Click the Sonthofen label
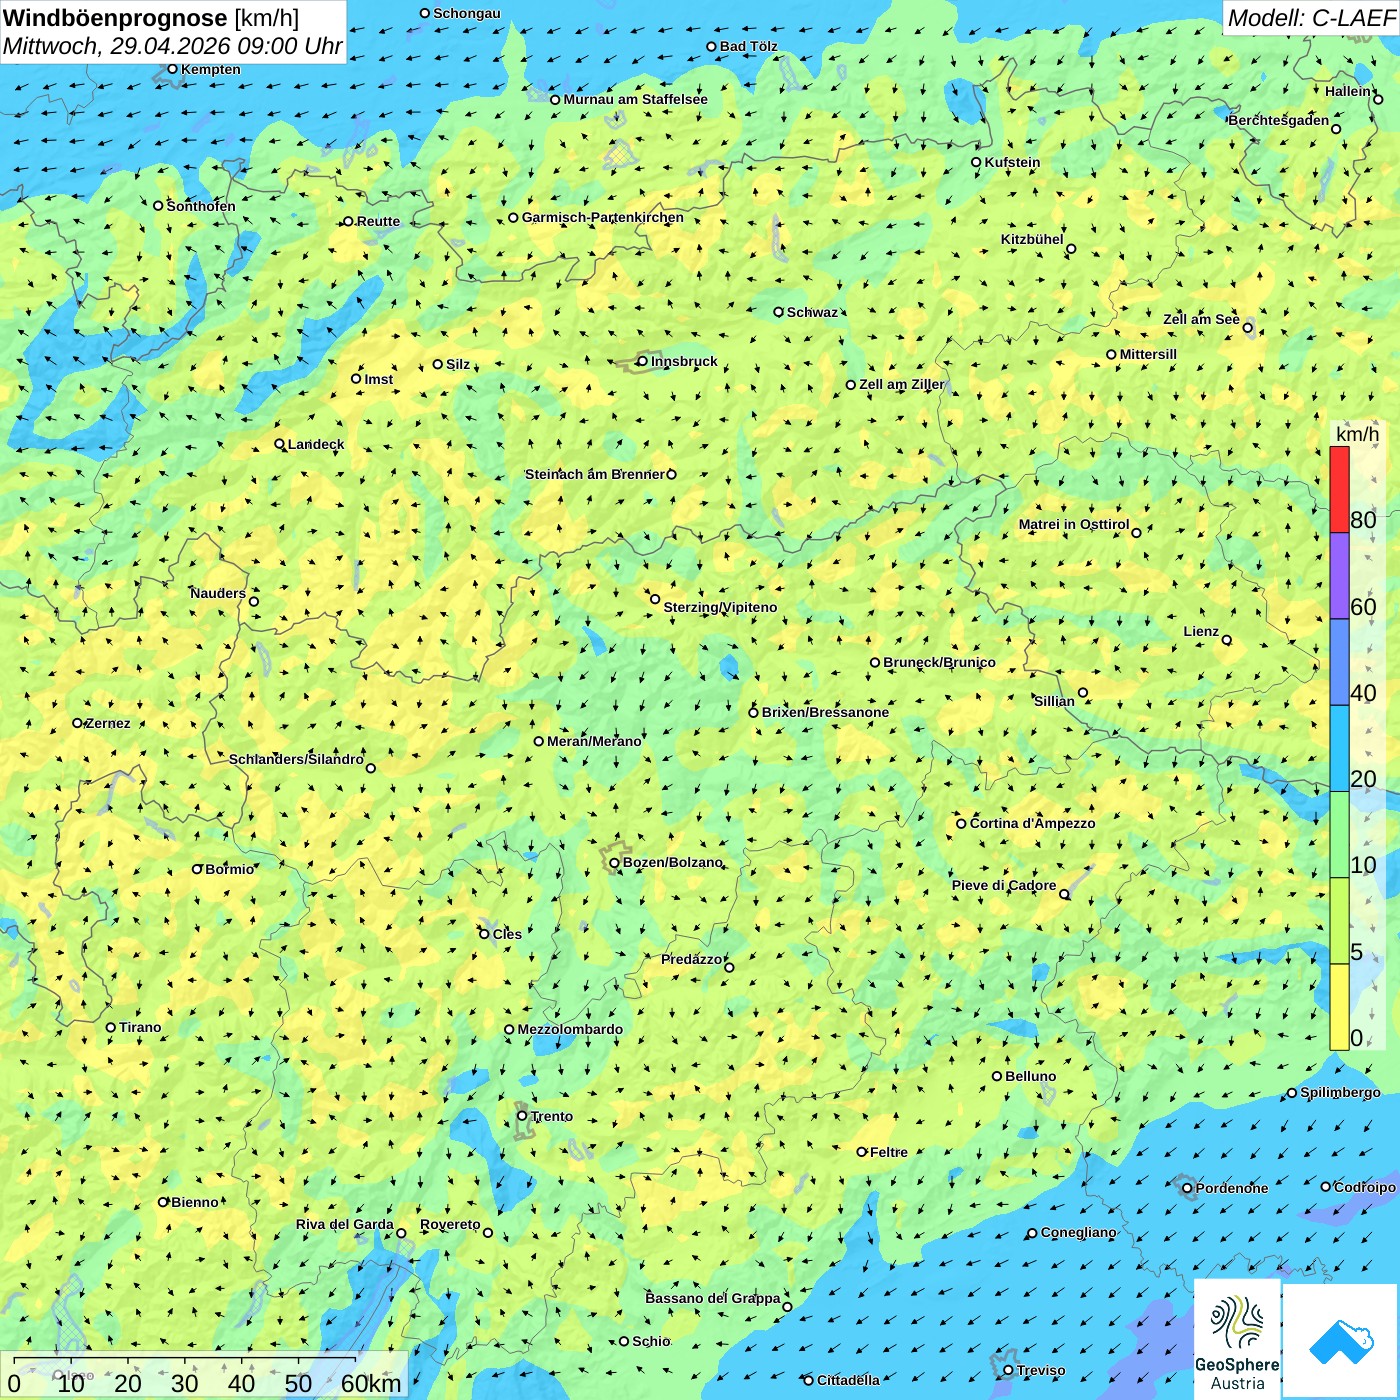1400x1400 pixels. pyautogui.click(x=201, y=206)
